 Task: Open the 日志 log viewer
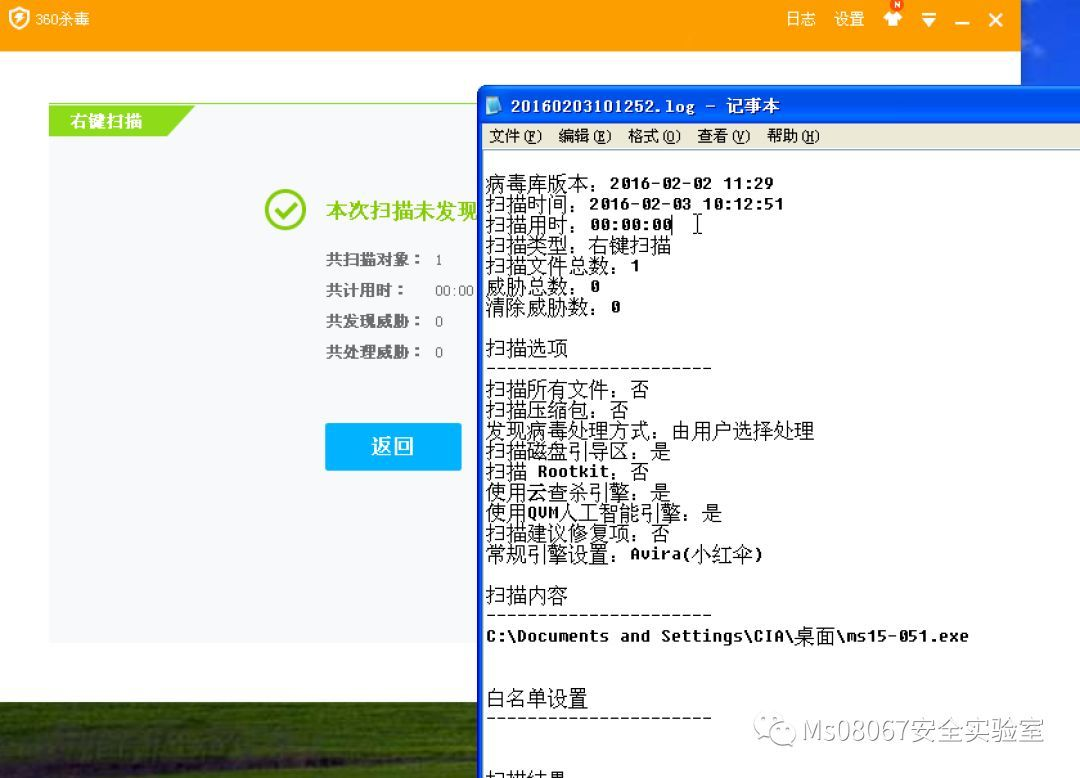pyautogui.click(x=800, y=19)
